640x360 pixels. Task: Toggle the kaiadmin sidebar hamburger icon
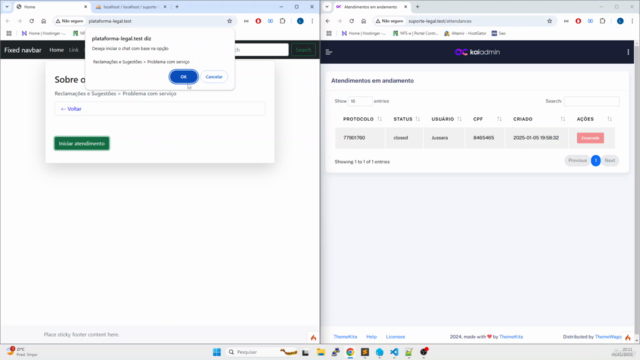click(x=329, y=52)
